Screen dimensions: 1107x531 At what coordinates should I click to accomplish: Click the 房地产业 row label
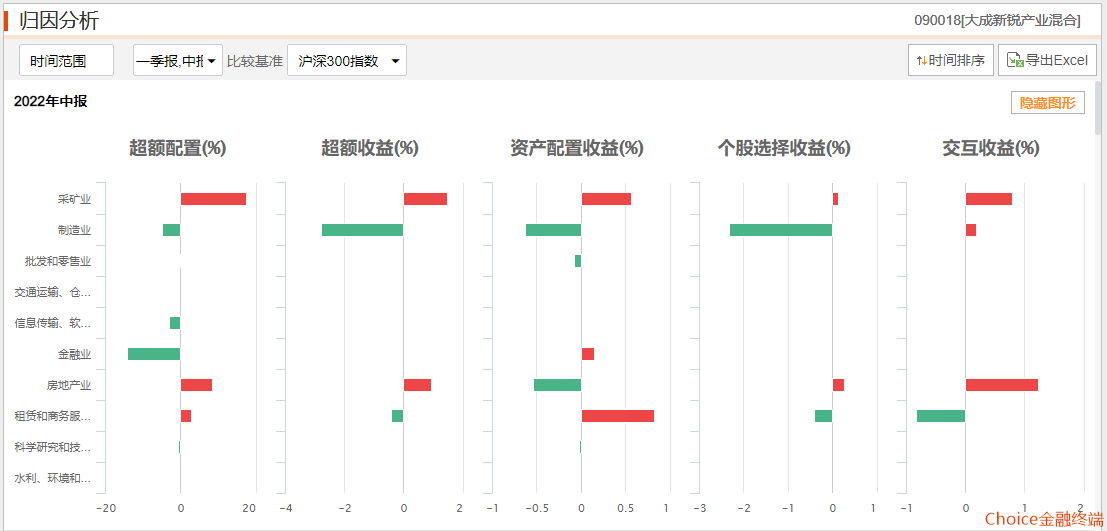pos(69,386)
